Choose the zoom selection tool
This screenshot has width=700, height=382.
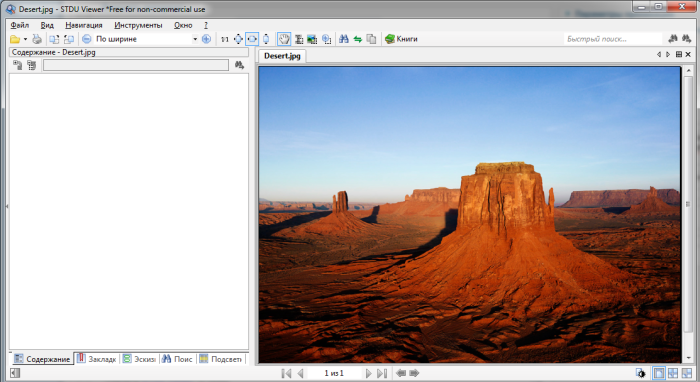326,39
